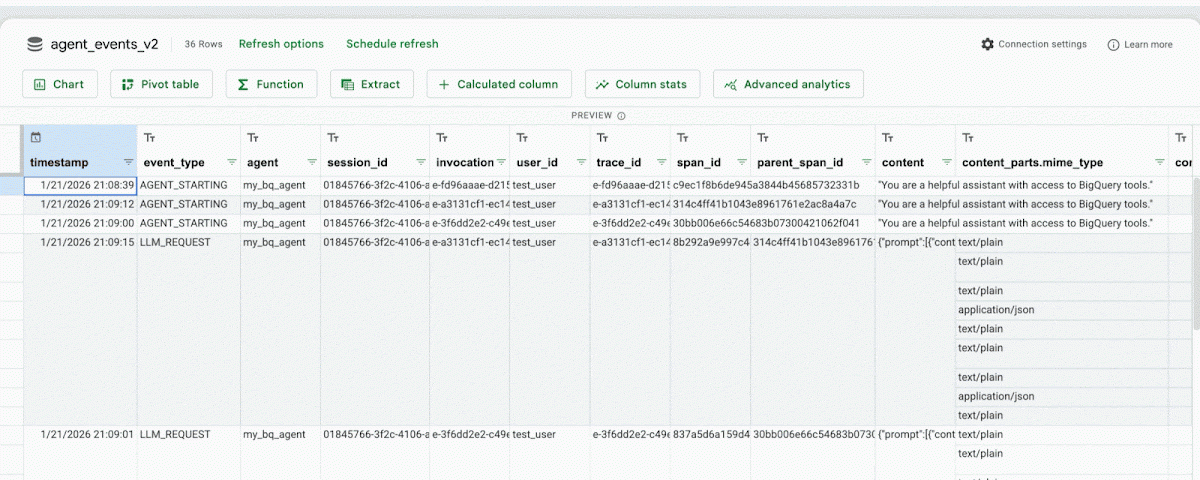Open the content column filter menu

click(x=947, y=162)
